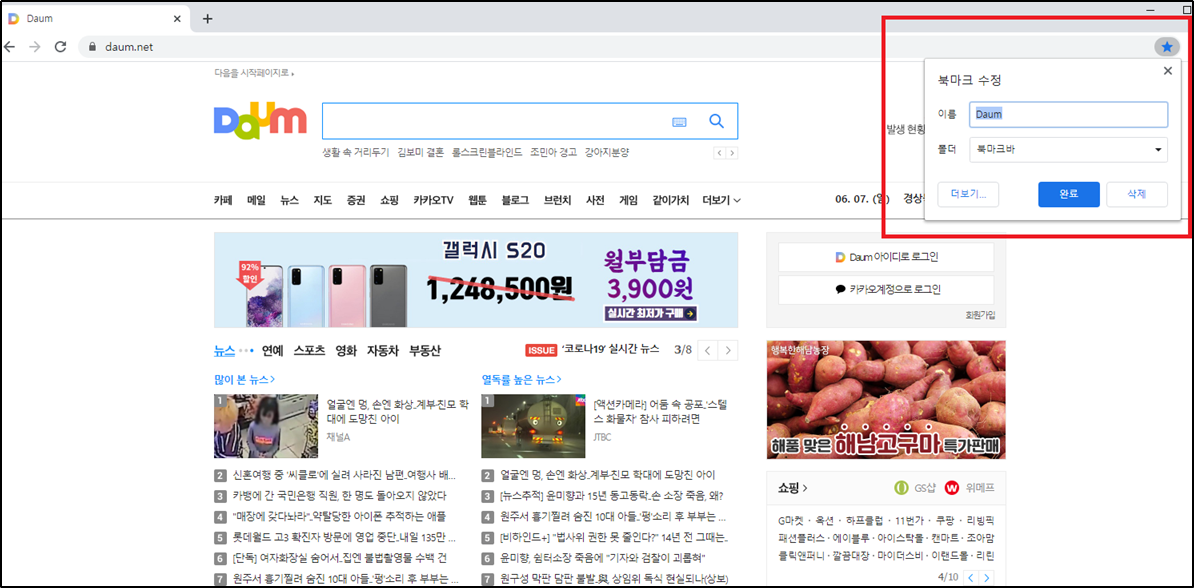Click the 채널A news thumbnail image
Screen dimensions: 1194x588
click(x=266, y=426)
